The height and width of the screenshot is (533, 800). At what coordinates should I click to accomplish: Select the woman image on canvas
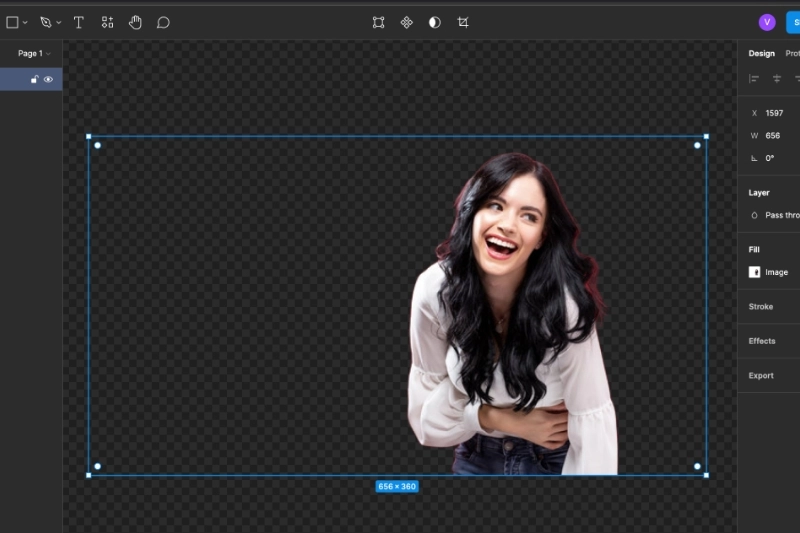[x=513, y=316]
